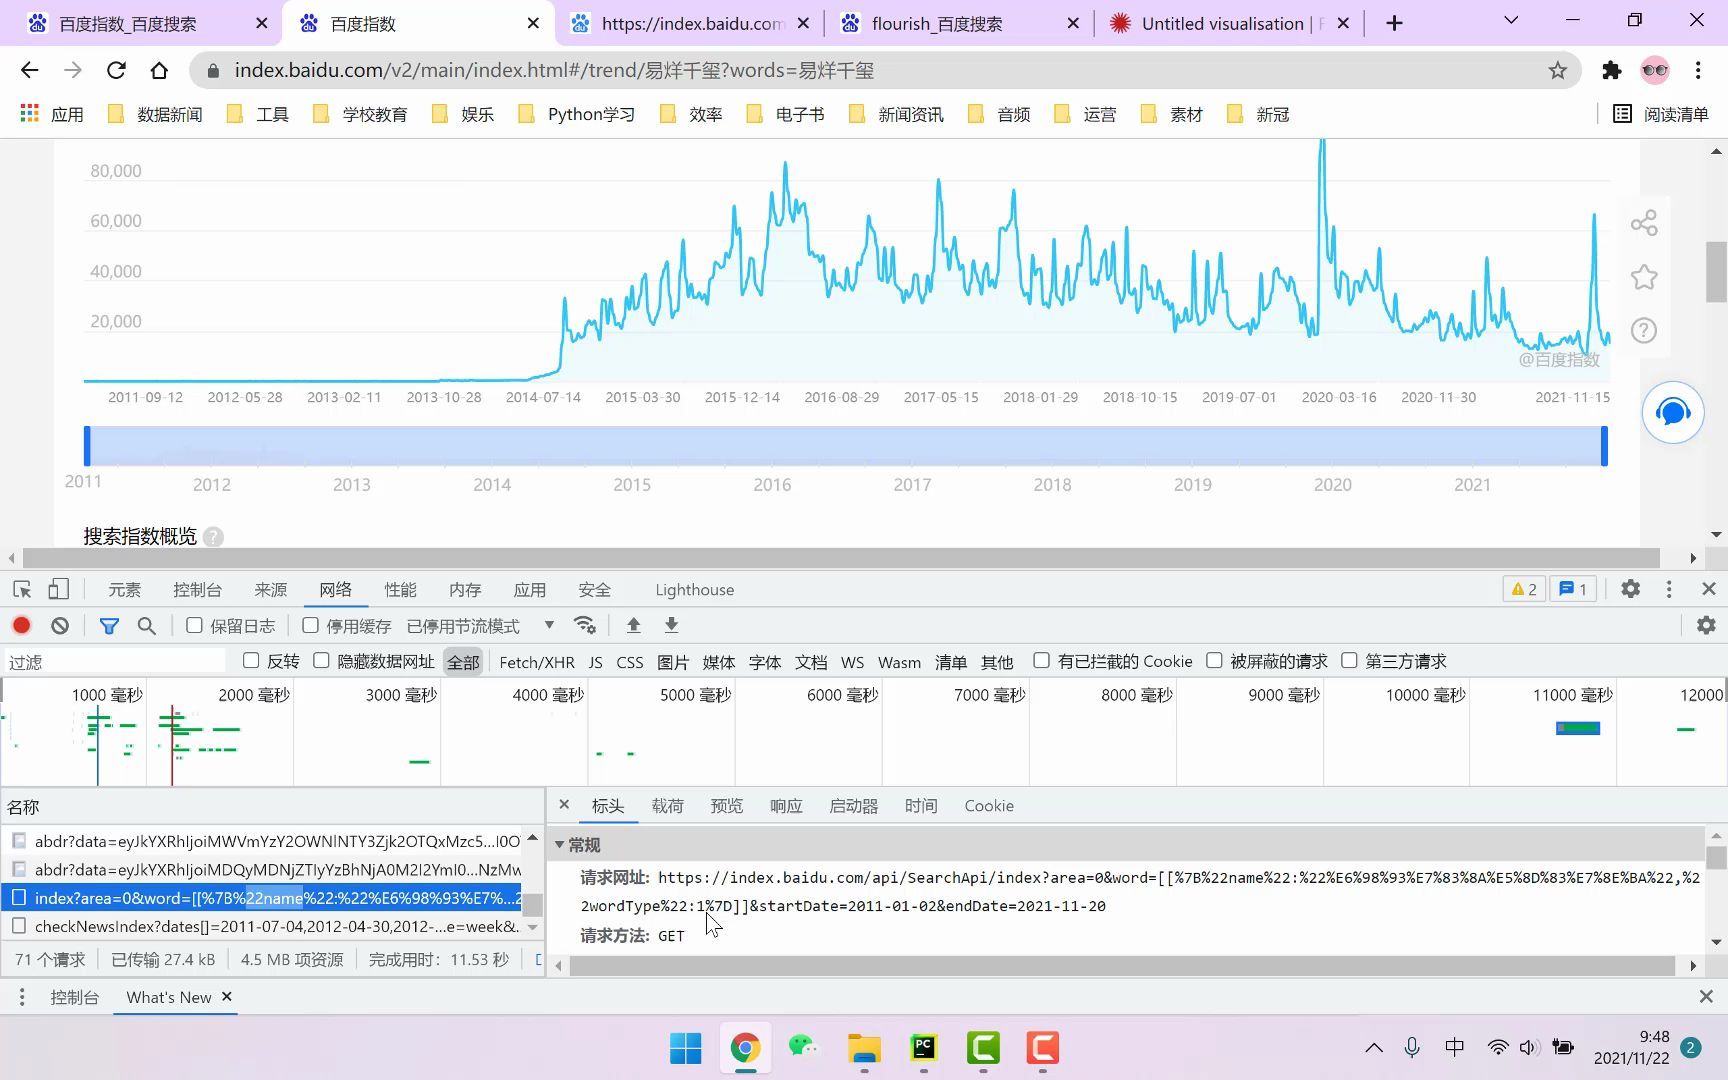Check the 反转 filter checkbox
This screenshot has width=1728, height=1080.
pos(251,660)
